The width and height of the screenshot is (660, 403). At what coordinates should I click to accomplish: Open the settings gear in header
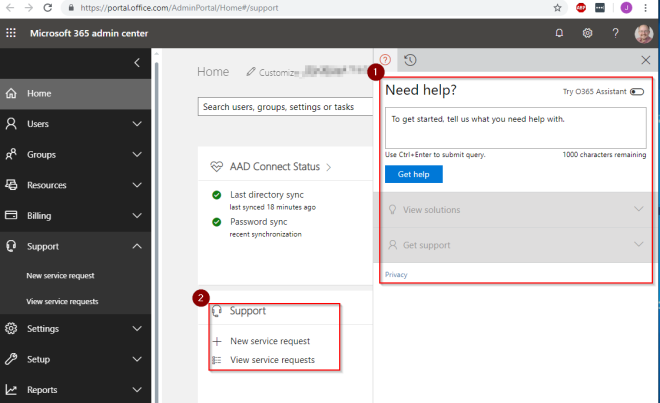[x=587, y=33]
